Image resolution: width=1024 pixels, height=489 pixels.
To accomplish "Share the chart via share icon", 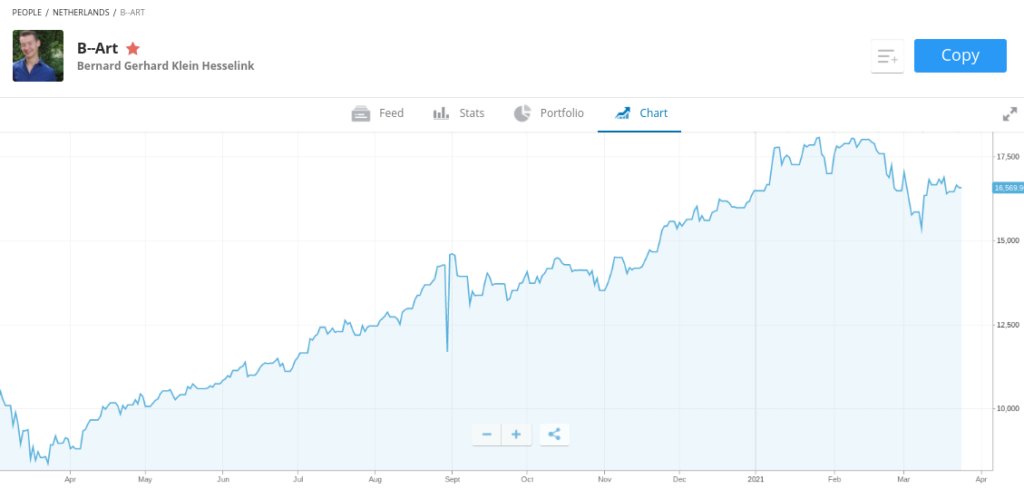I will tap(554, 434).
